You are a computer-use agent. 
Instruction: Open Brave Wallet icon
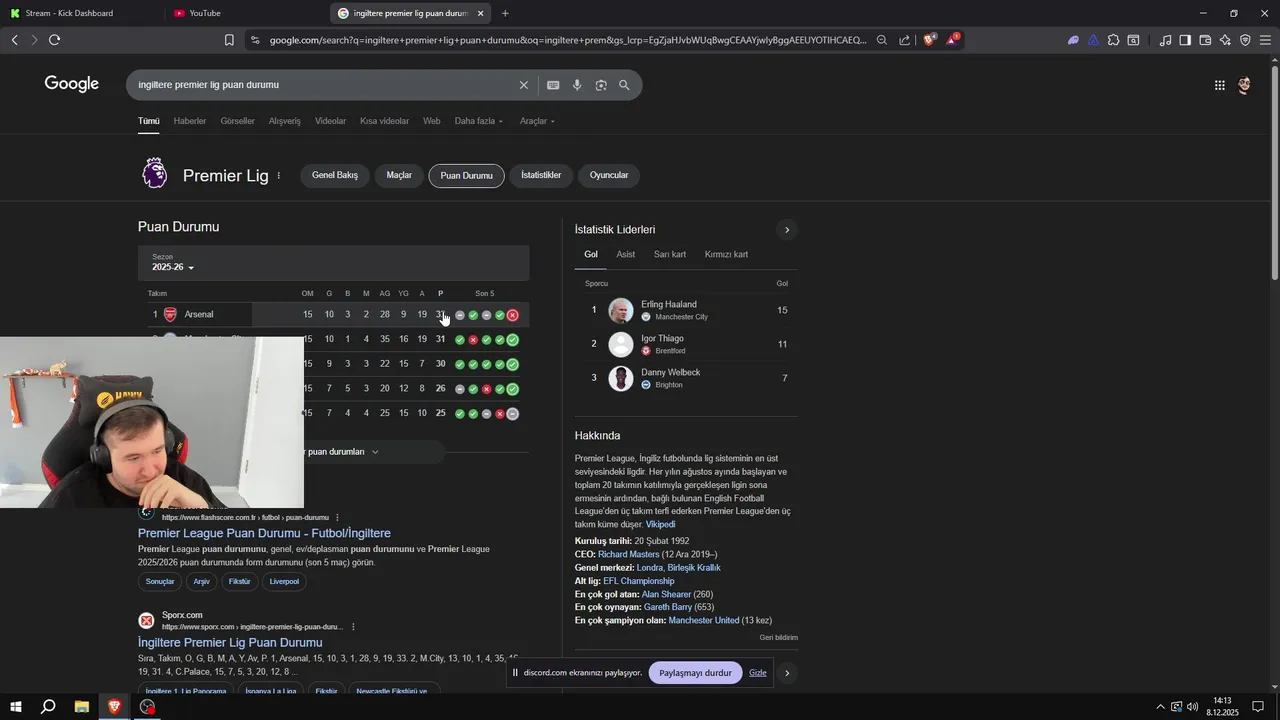(1205, 40)
